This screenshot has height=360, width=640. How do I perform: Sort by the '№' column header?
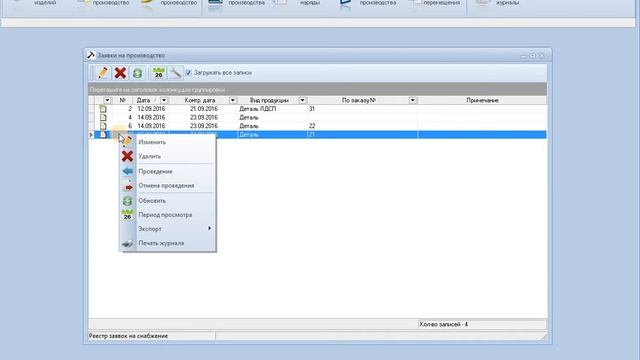(x=122, y=100)
